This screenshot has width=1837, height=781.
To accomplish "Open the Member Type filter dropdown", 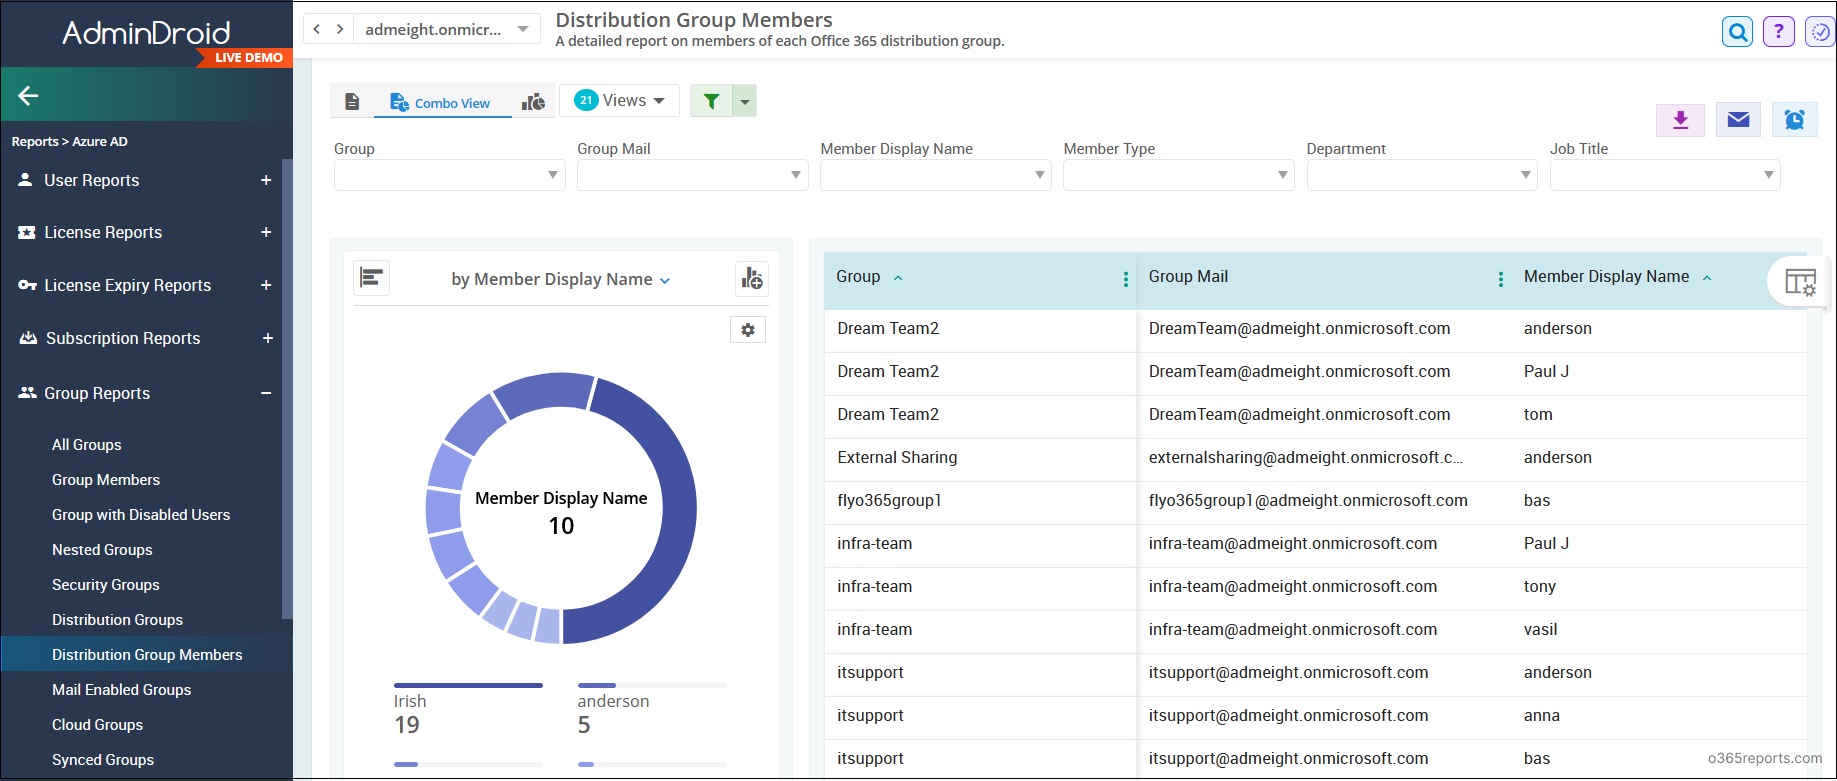I will (1179, 175).
